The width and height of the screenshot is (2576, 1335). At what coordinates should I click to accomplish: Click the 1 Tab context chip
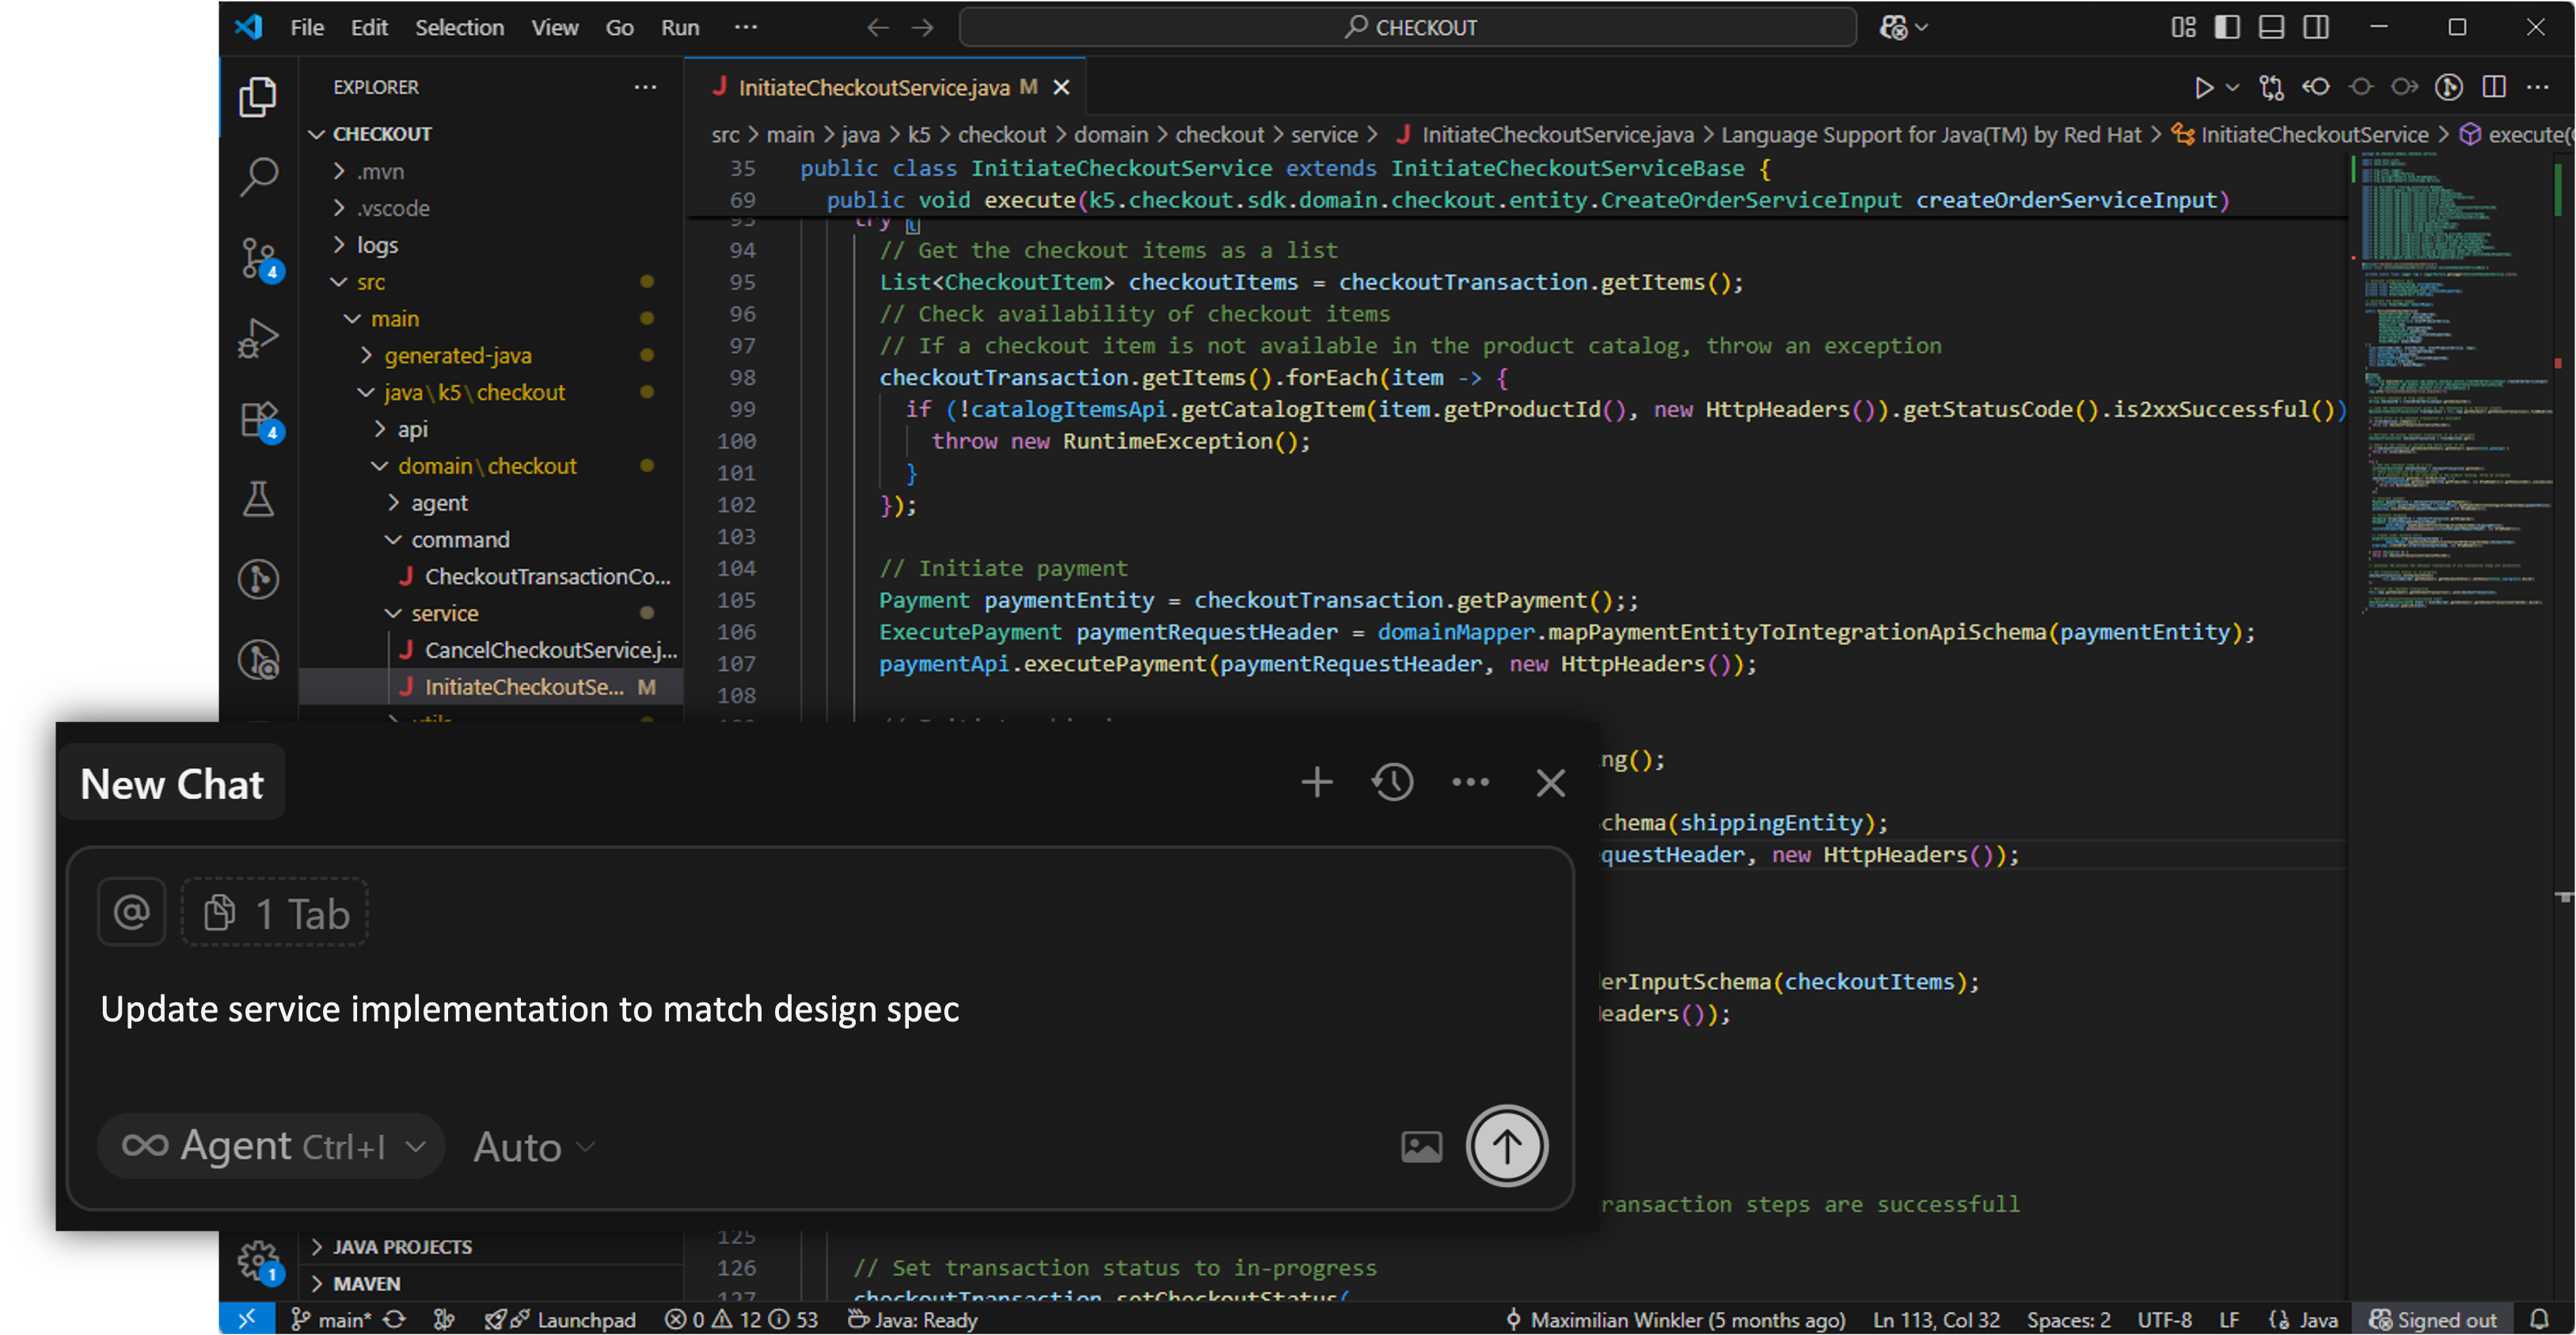[275, 913]
